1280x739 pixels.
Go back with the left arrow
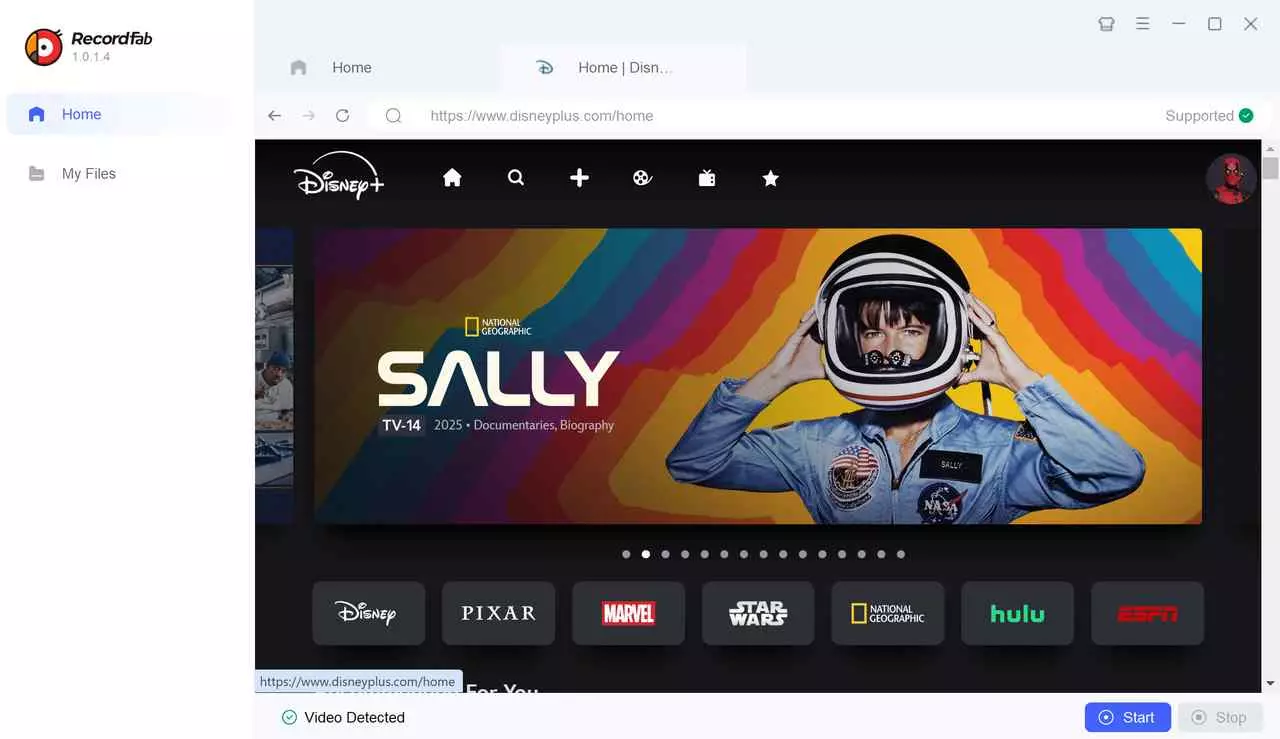275,116
